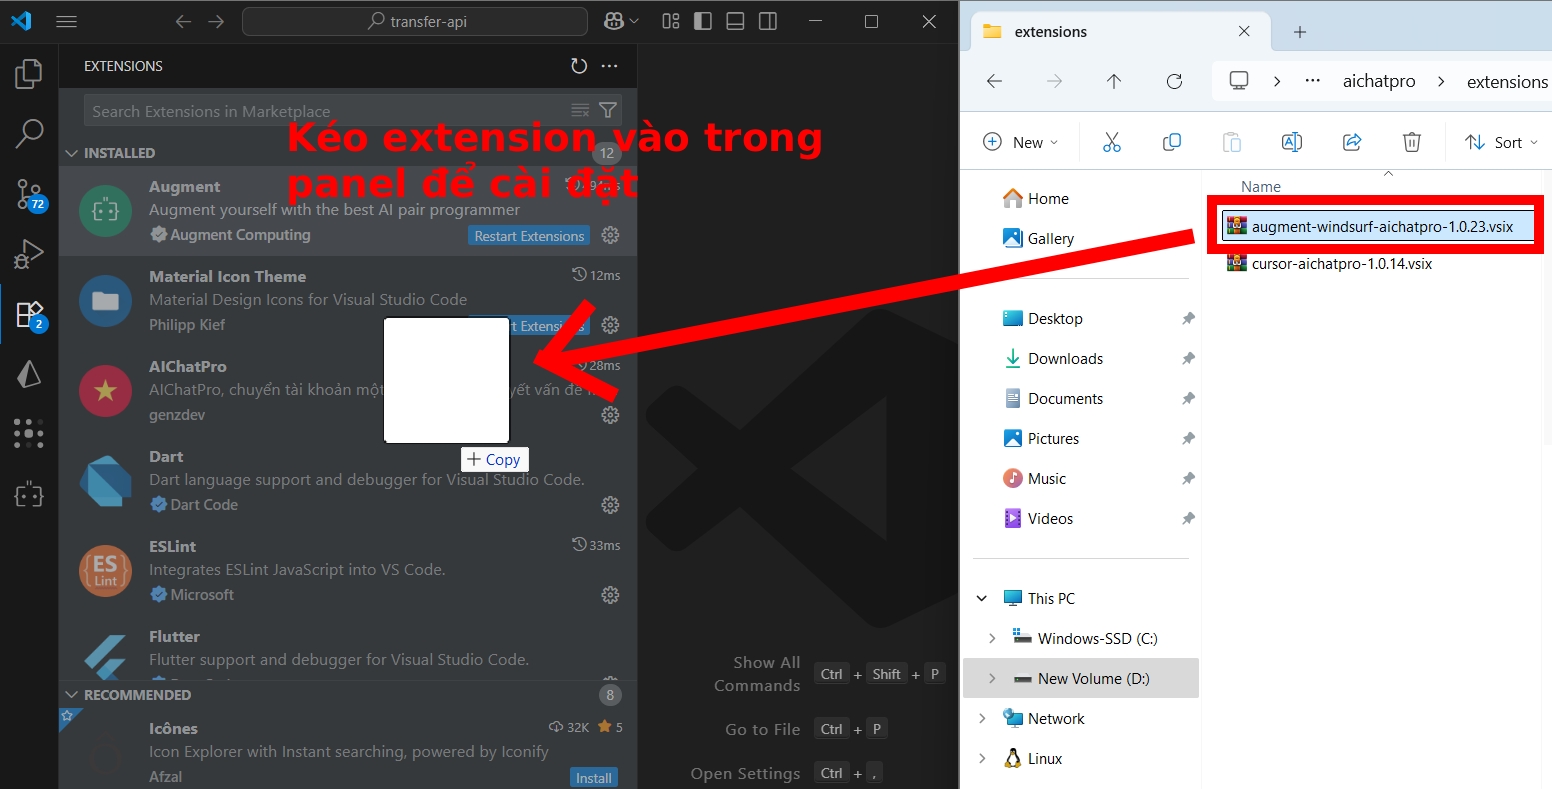Viewport: 1552px width, 789px height.
Task: Open the Search view in activity bar
Action: pos(29,133)
